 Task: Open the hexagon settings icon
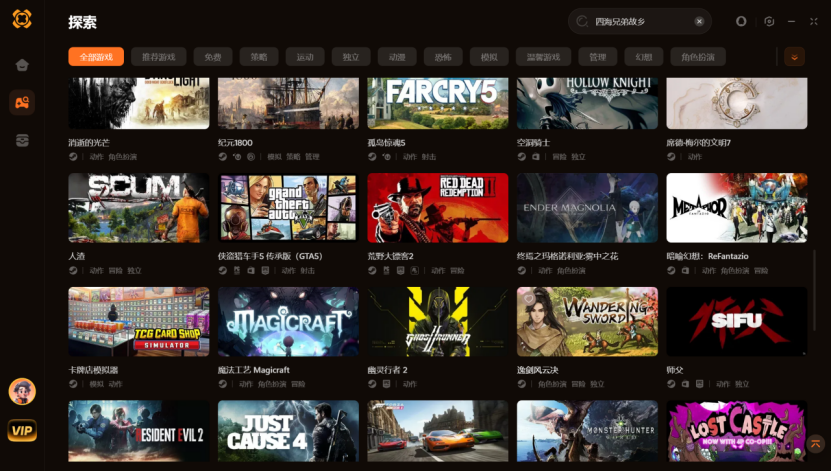[x=769, y=21]
